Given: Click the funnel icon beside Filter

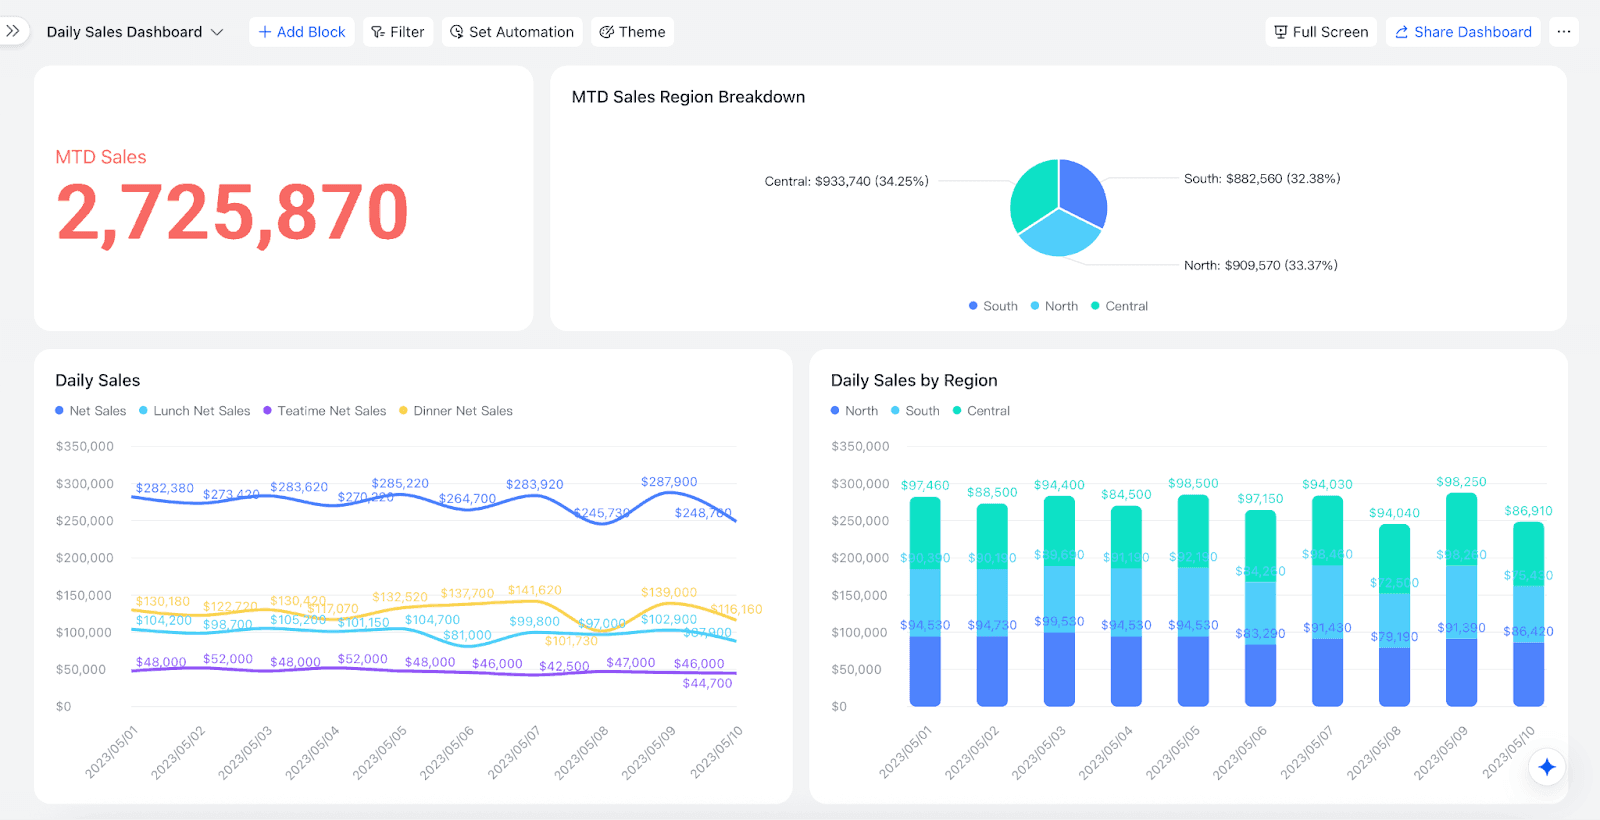Looking at the screenshot, I should click(378, 32).
